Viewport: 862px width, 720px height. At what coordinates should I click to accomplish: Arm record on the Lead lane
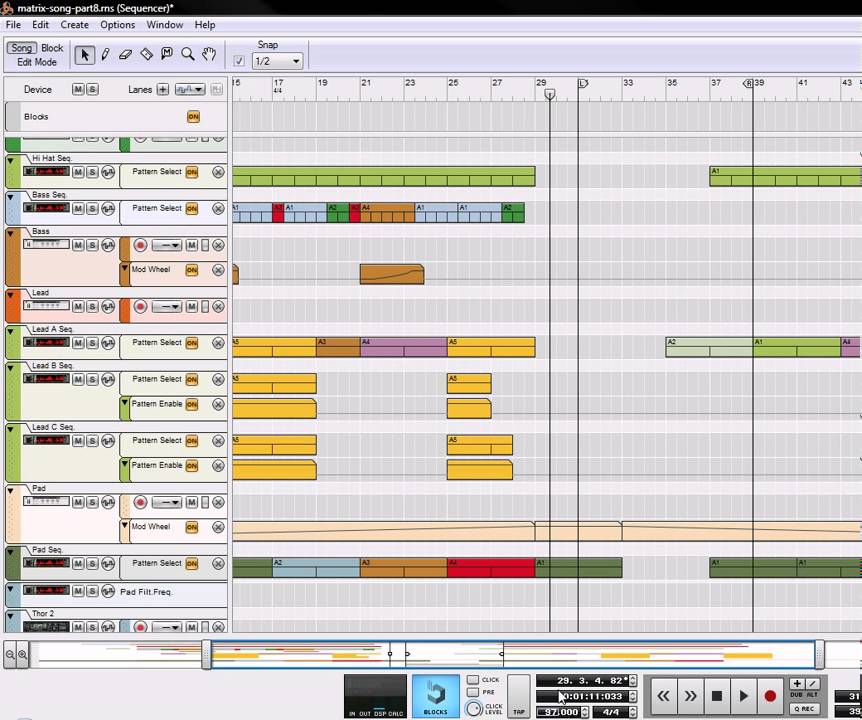click(x=140, y=306)
